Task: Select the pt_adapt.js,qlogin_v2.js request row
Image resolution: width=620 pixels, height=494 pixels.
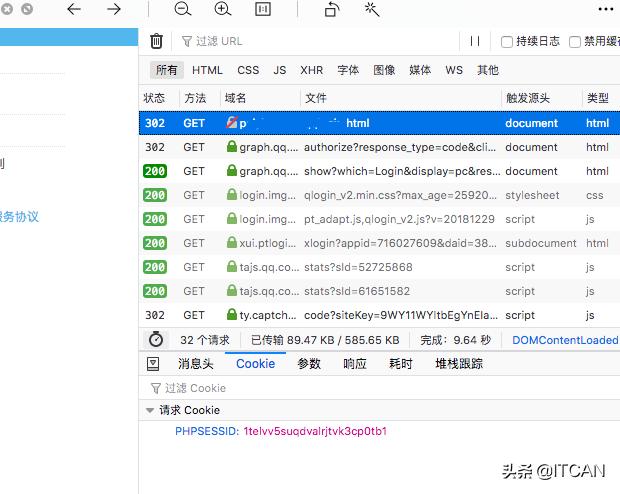Action: 380,219
